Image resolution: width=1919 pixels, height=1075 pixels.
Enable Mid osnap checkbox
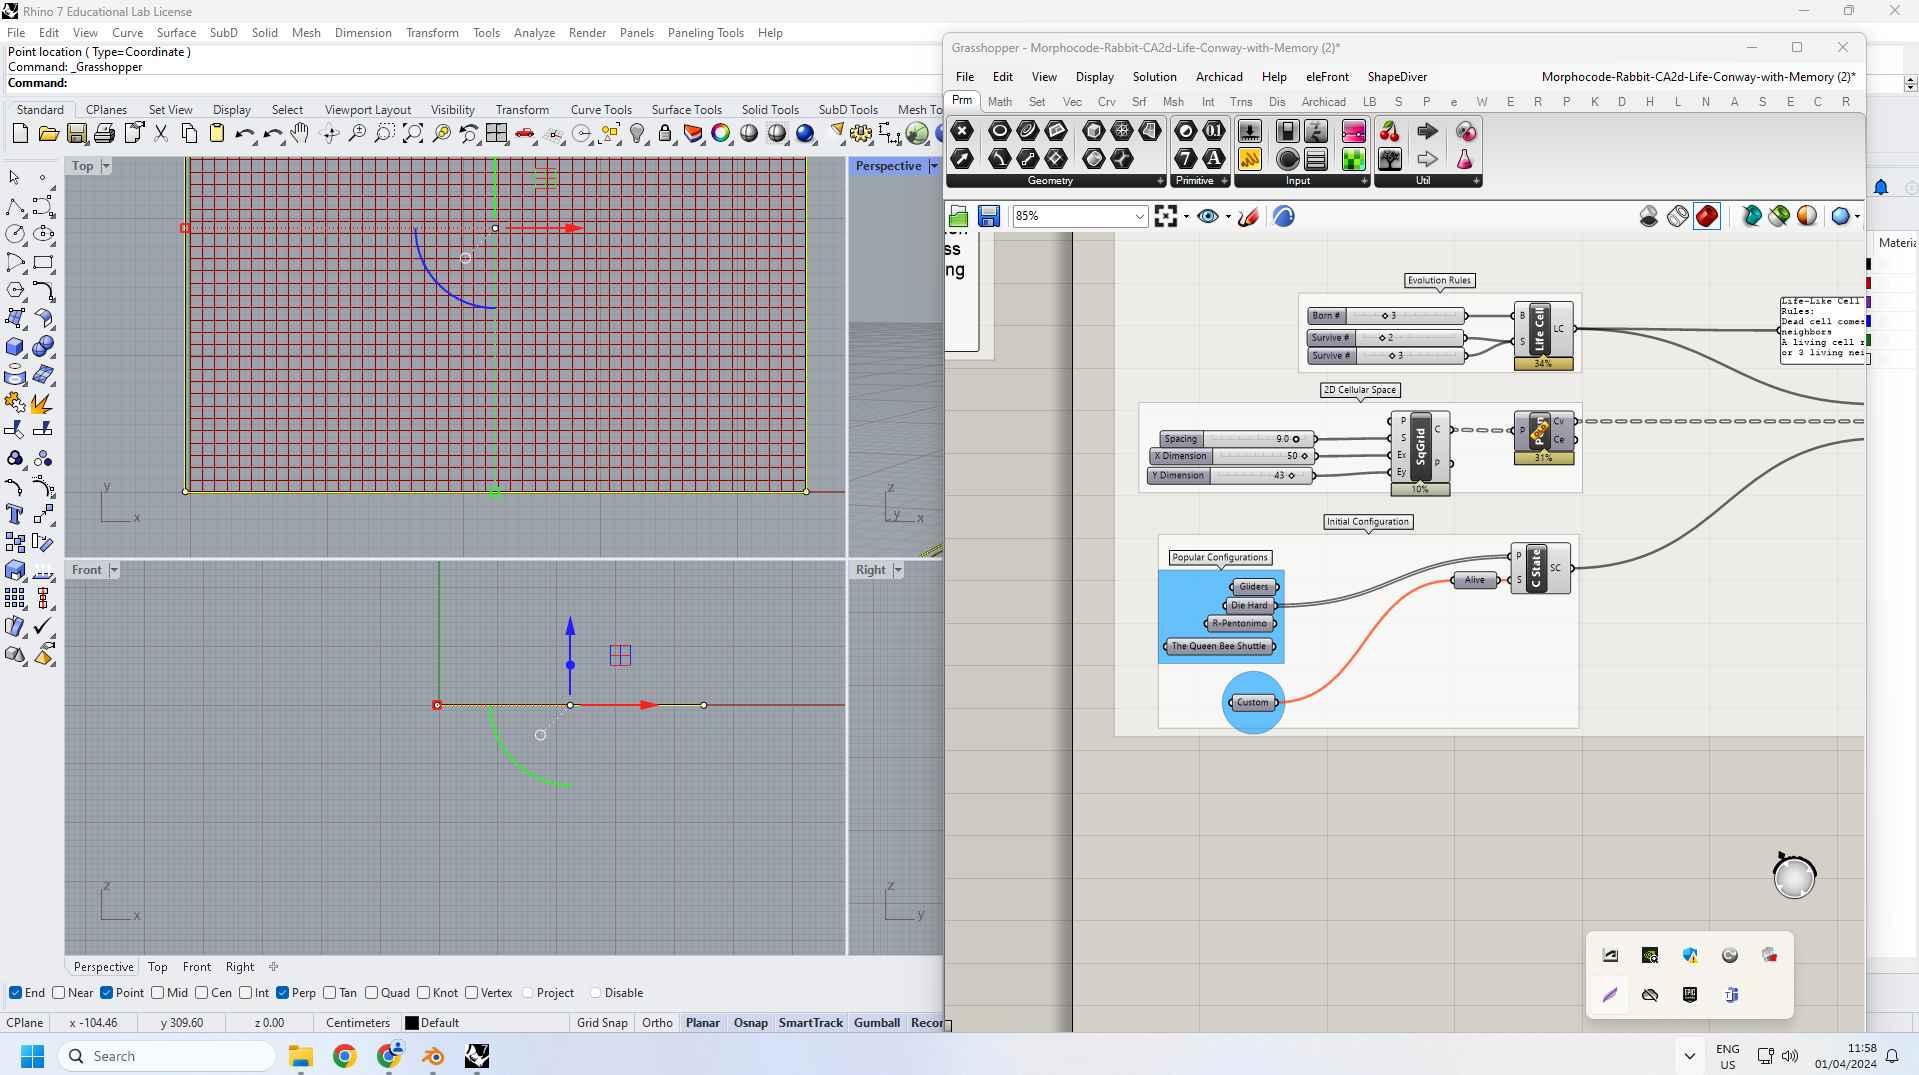(x=157, y=993)
